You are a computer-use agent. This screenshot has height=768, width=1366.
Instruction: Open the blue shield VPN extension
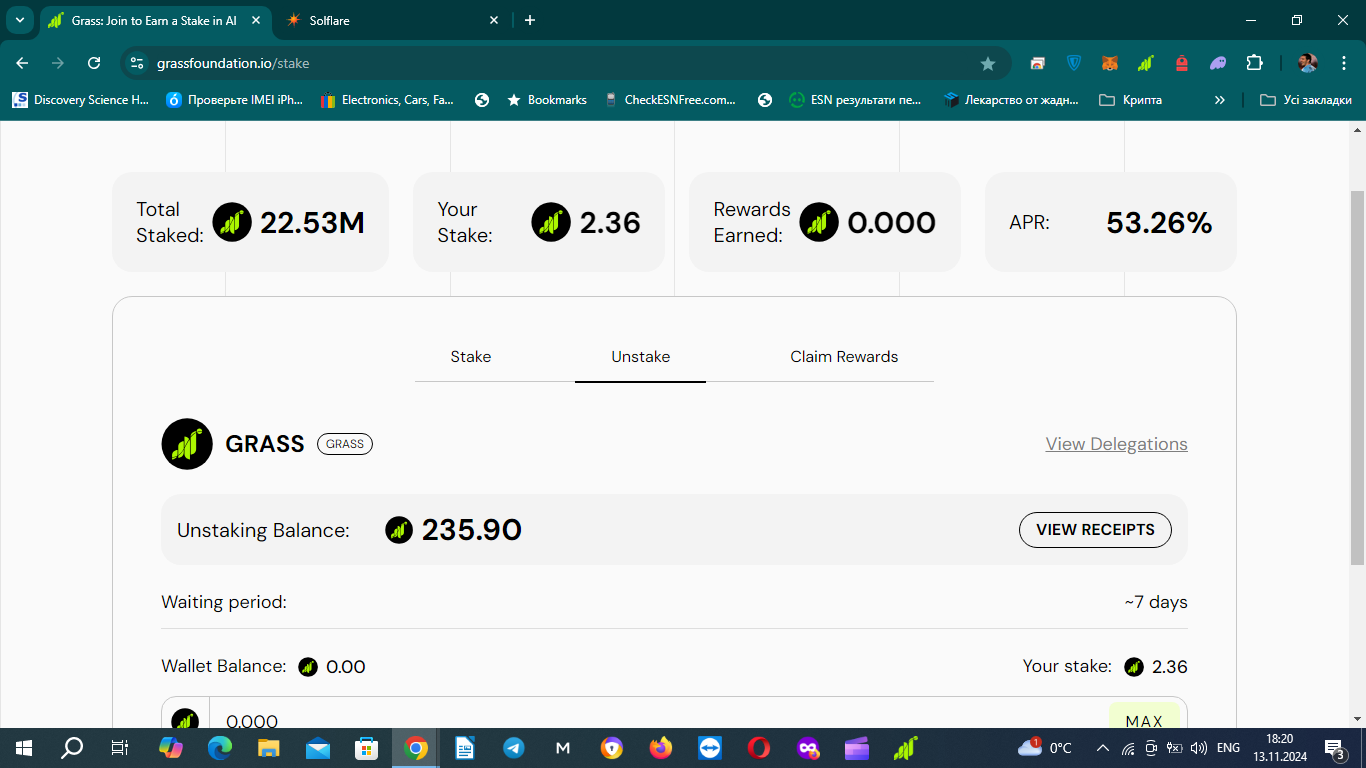pos(1074,63)
